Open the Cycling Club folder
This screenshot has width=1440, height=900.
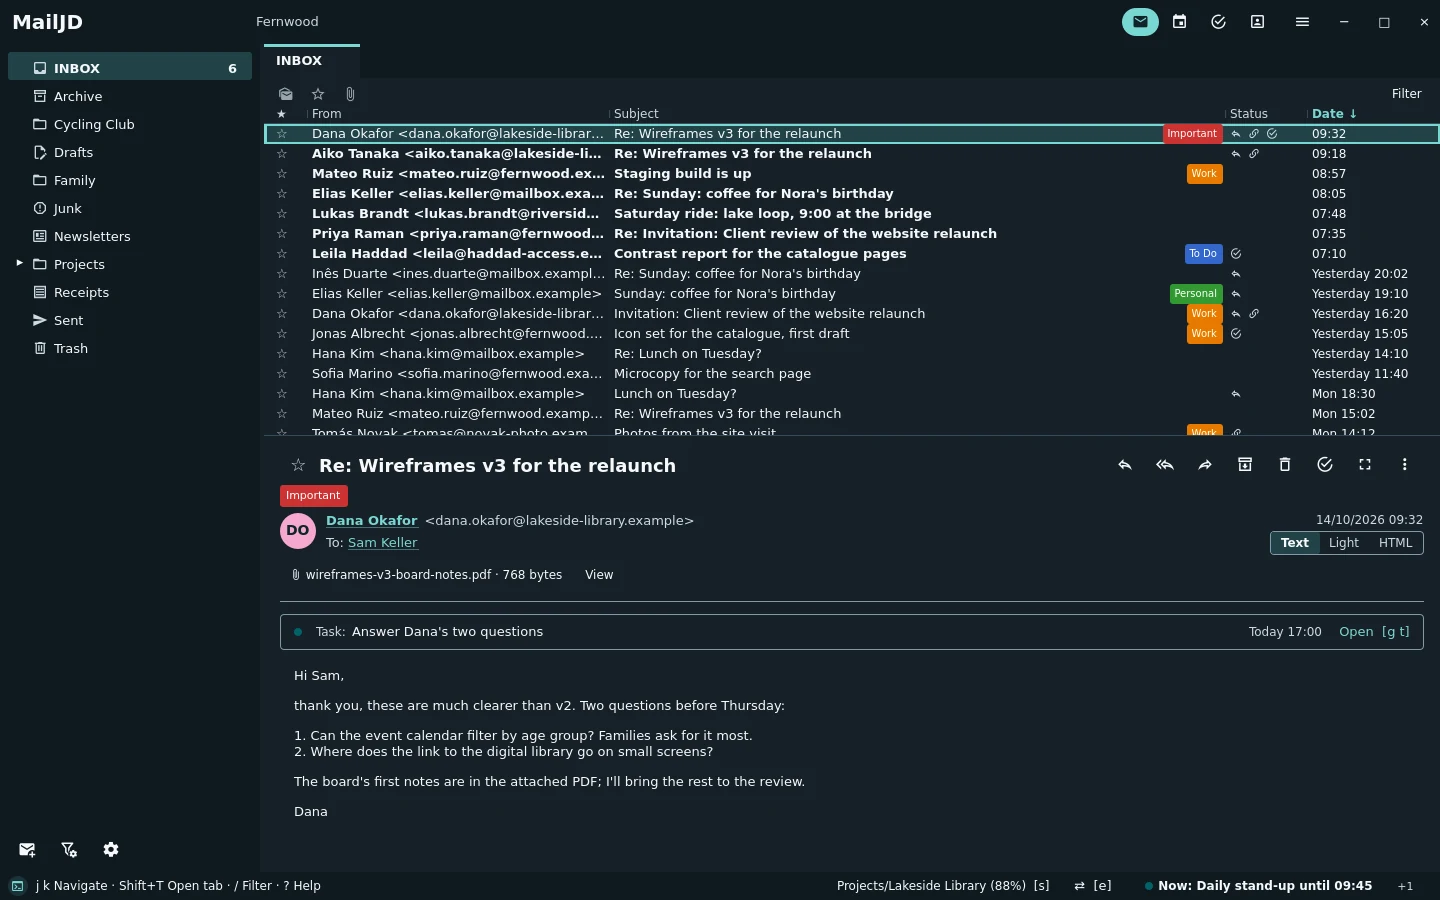point(130,124)
